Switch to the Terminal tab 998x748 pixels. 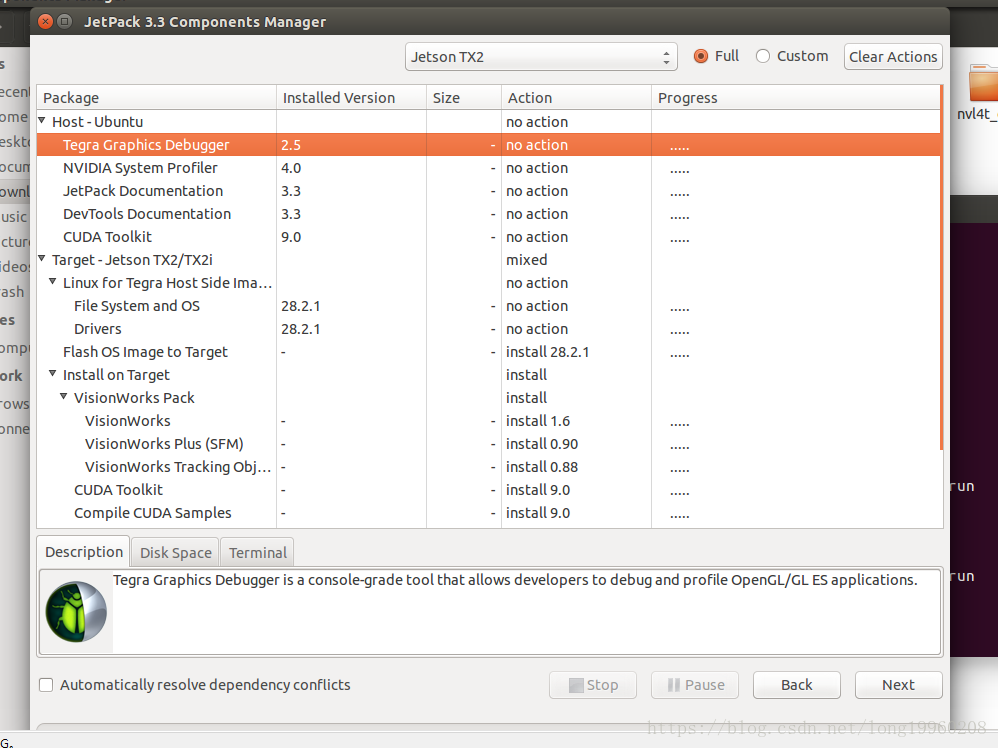coord(258,553)
